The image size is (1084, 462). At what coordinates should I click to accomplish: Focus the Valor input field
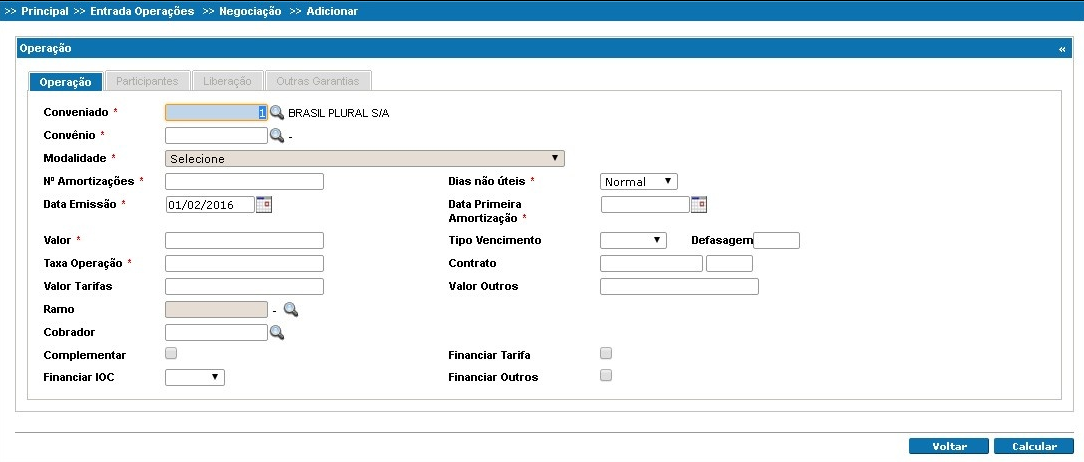click(x=244, y=240)
